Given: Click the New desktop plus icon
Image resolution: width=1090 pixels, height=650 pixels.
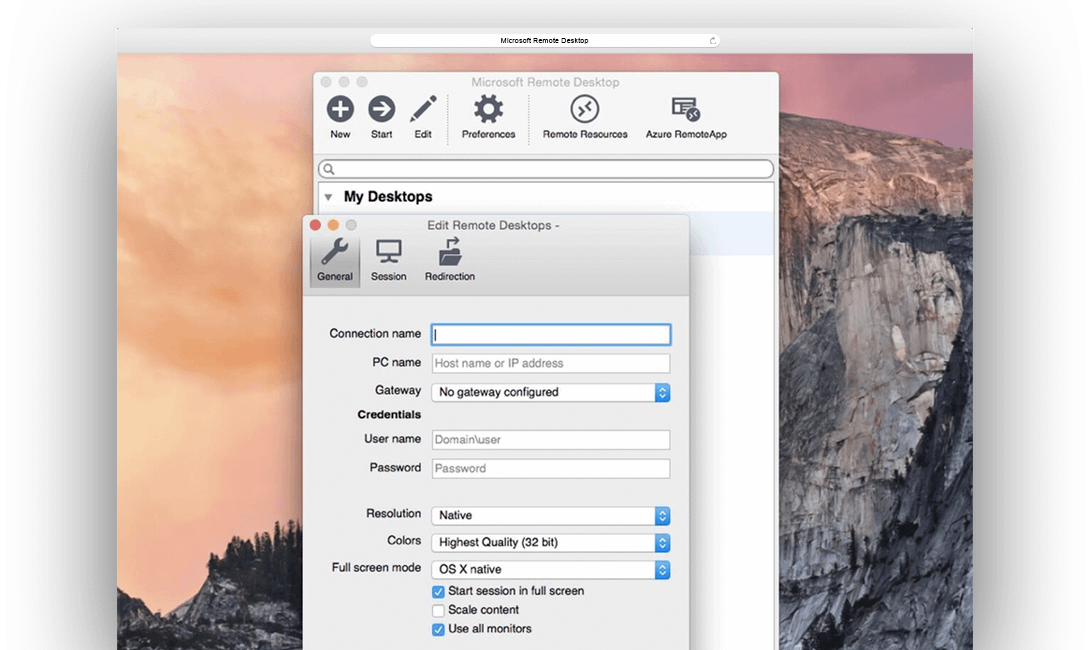Looking at the screenshot, I should click(x=340, y=109).
